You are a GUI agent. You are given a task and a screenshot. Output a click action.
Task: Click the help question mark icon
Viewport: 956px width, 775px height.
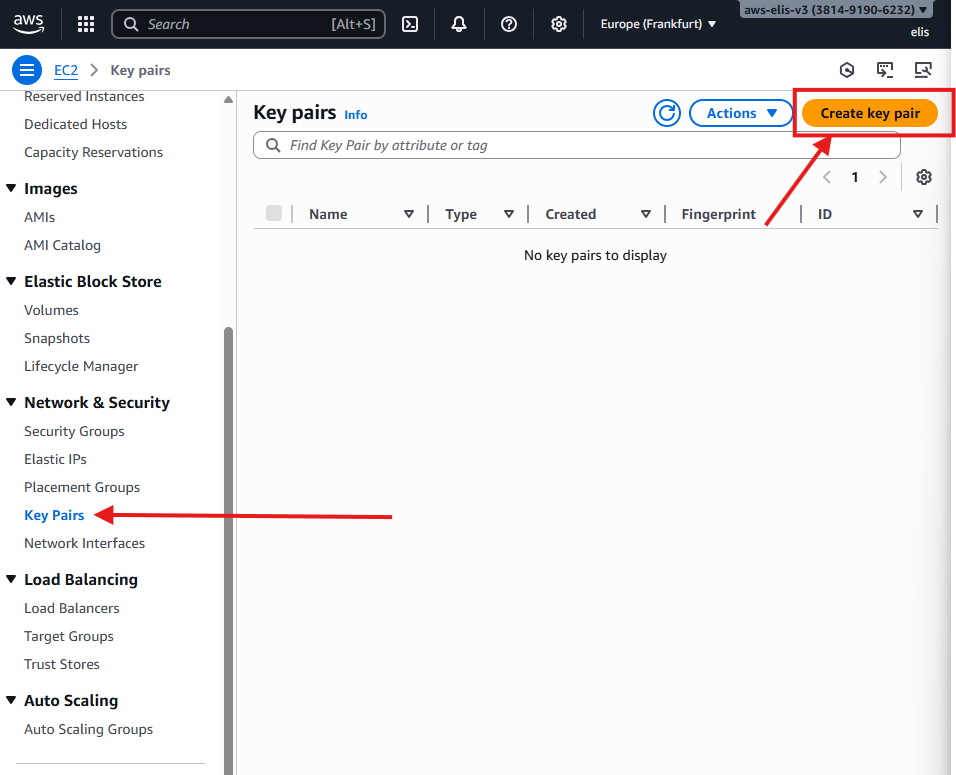(509, 24)
